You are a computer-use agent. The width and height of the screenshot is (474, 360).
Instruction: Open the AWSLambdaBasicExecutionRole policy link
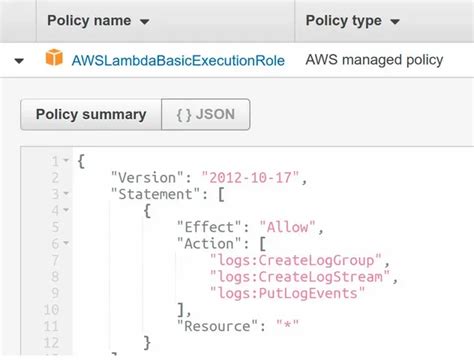tap(178, 61)
